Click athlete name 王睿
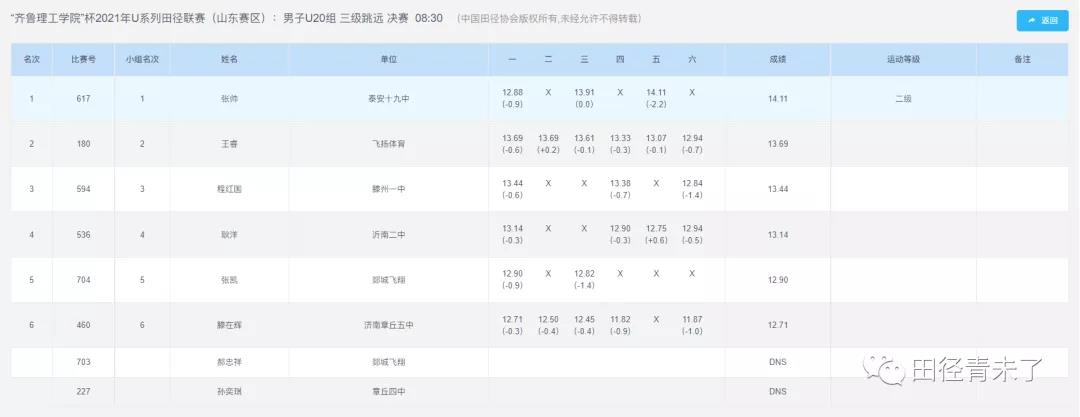 click(229, 144)
